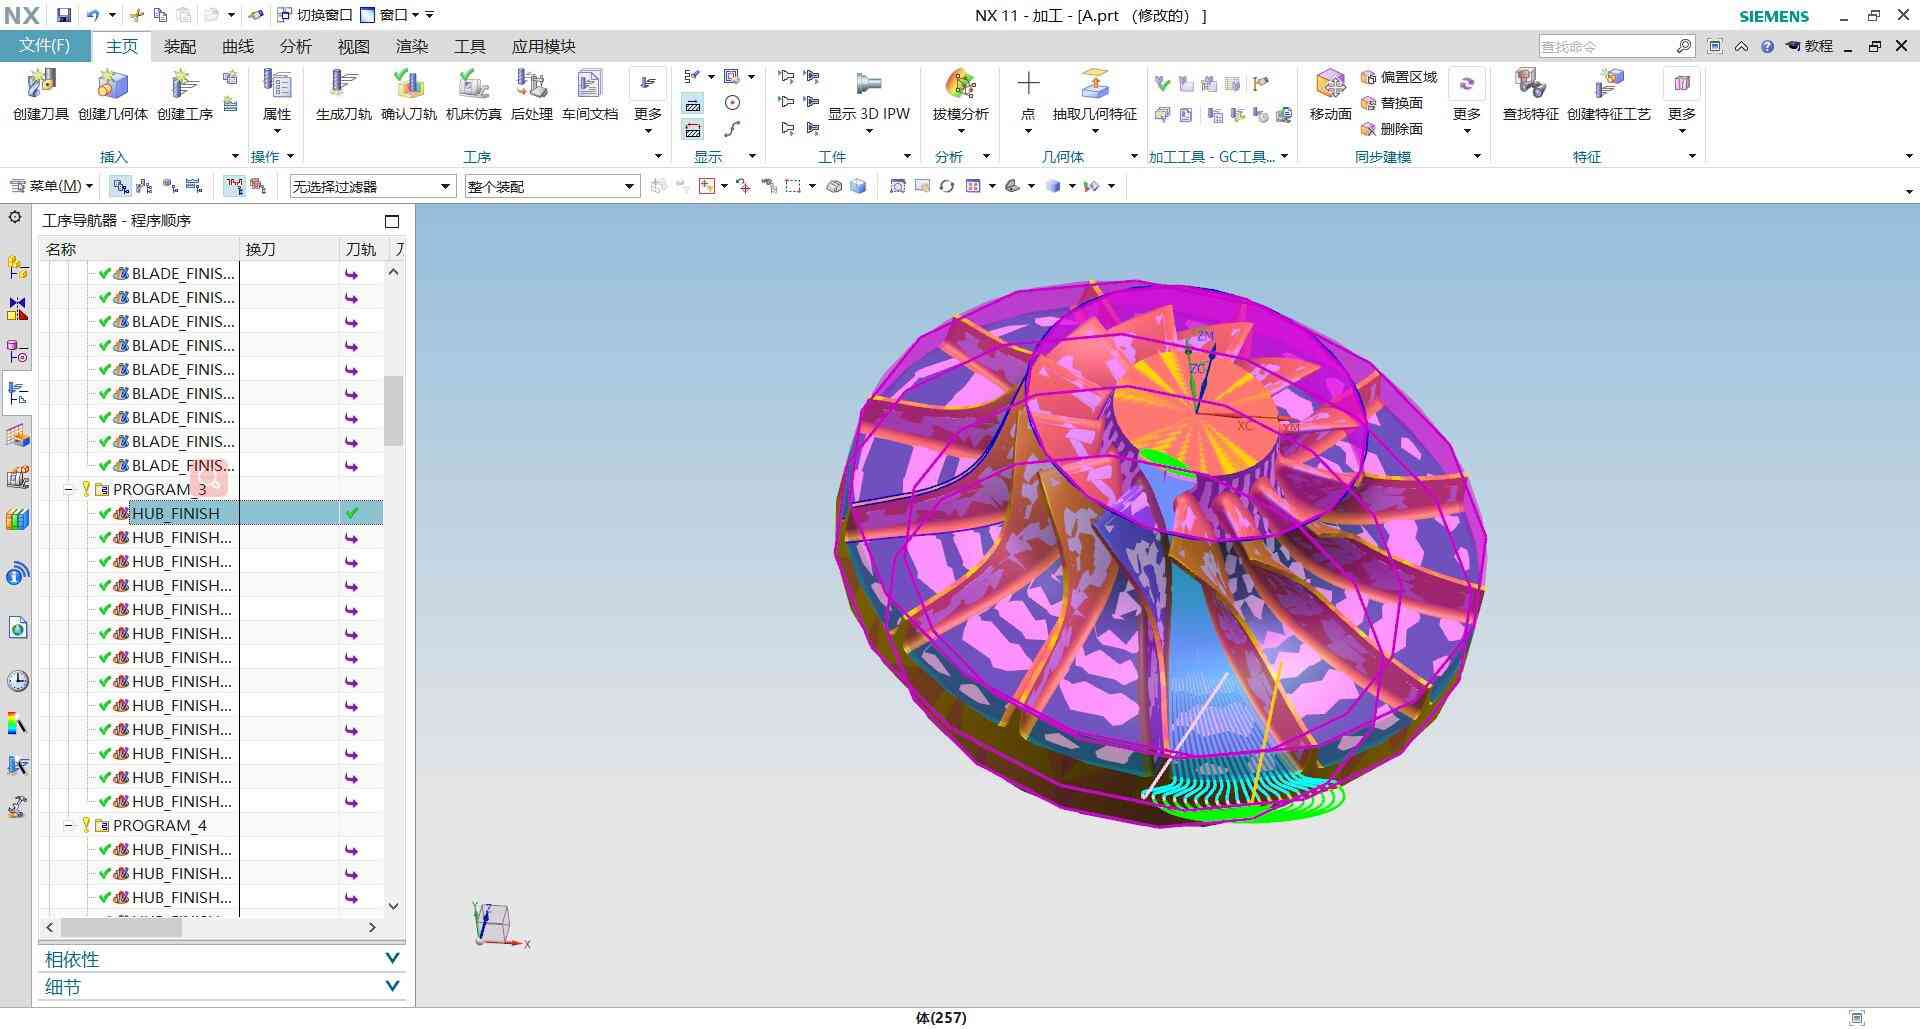Screen dimensions: 1920x1029
Task: Click the view triad orientation cube
Action: (494, 922)
